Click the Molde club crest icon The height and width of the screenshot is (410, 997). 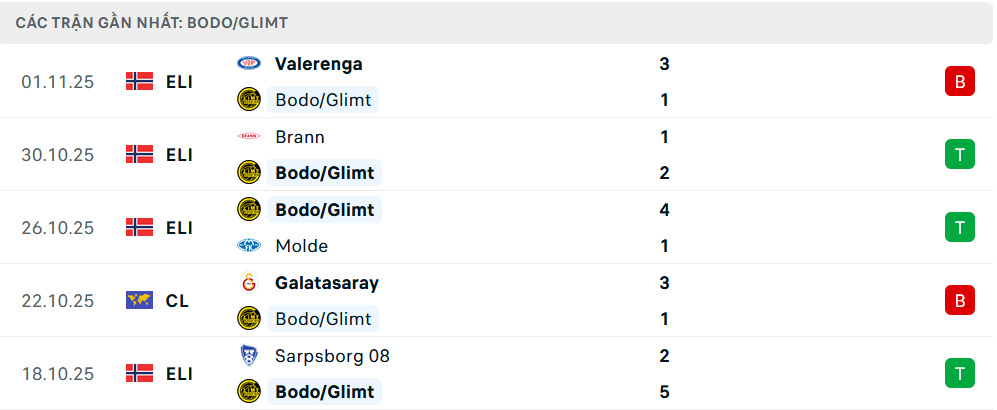click(x=248, y=246)
